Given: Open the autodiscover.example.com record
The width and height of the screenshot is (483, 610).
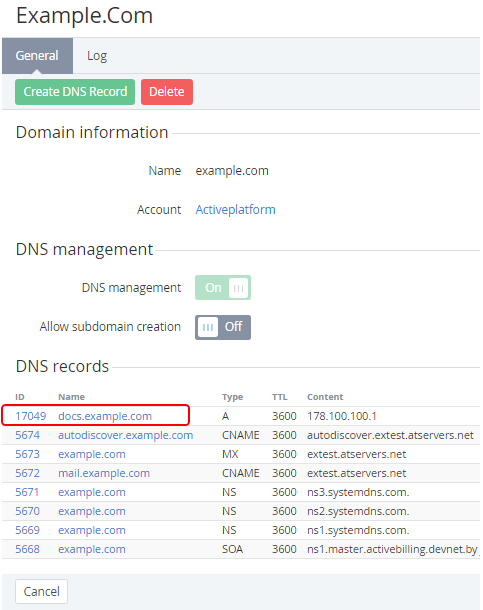Looking at the screenshot, I should pyautogui.click(x=126, y=435).
